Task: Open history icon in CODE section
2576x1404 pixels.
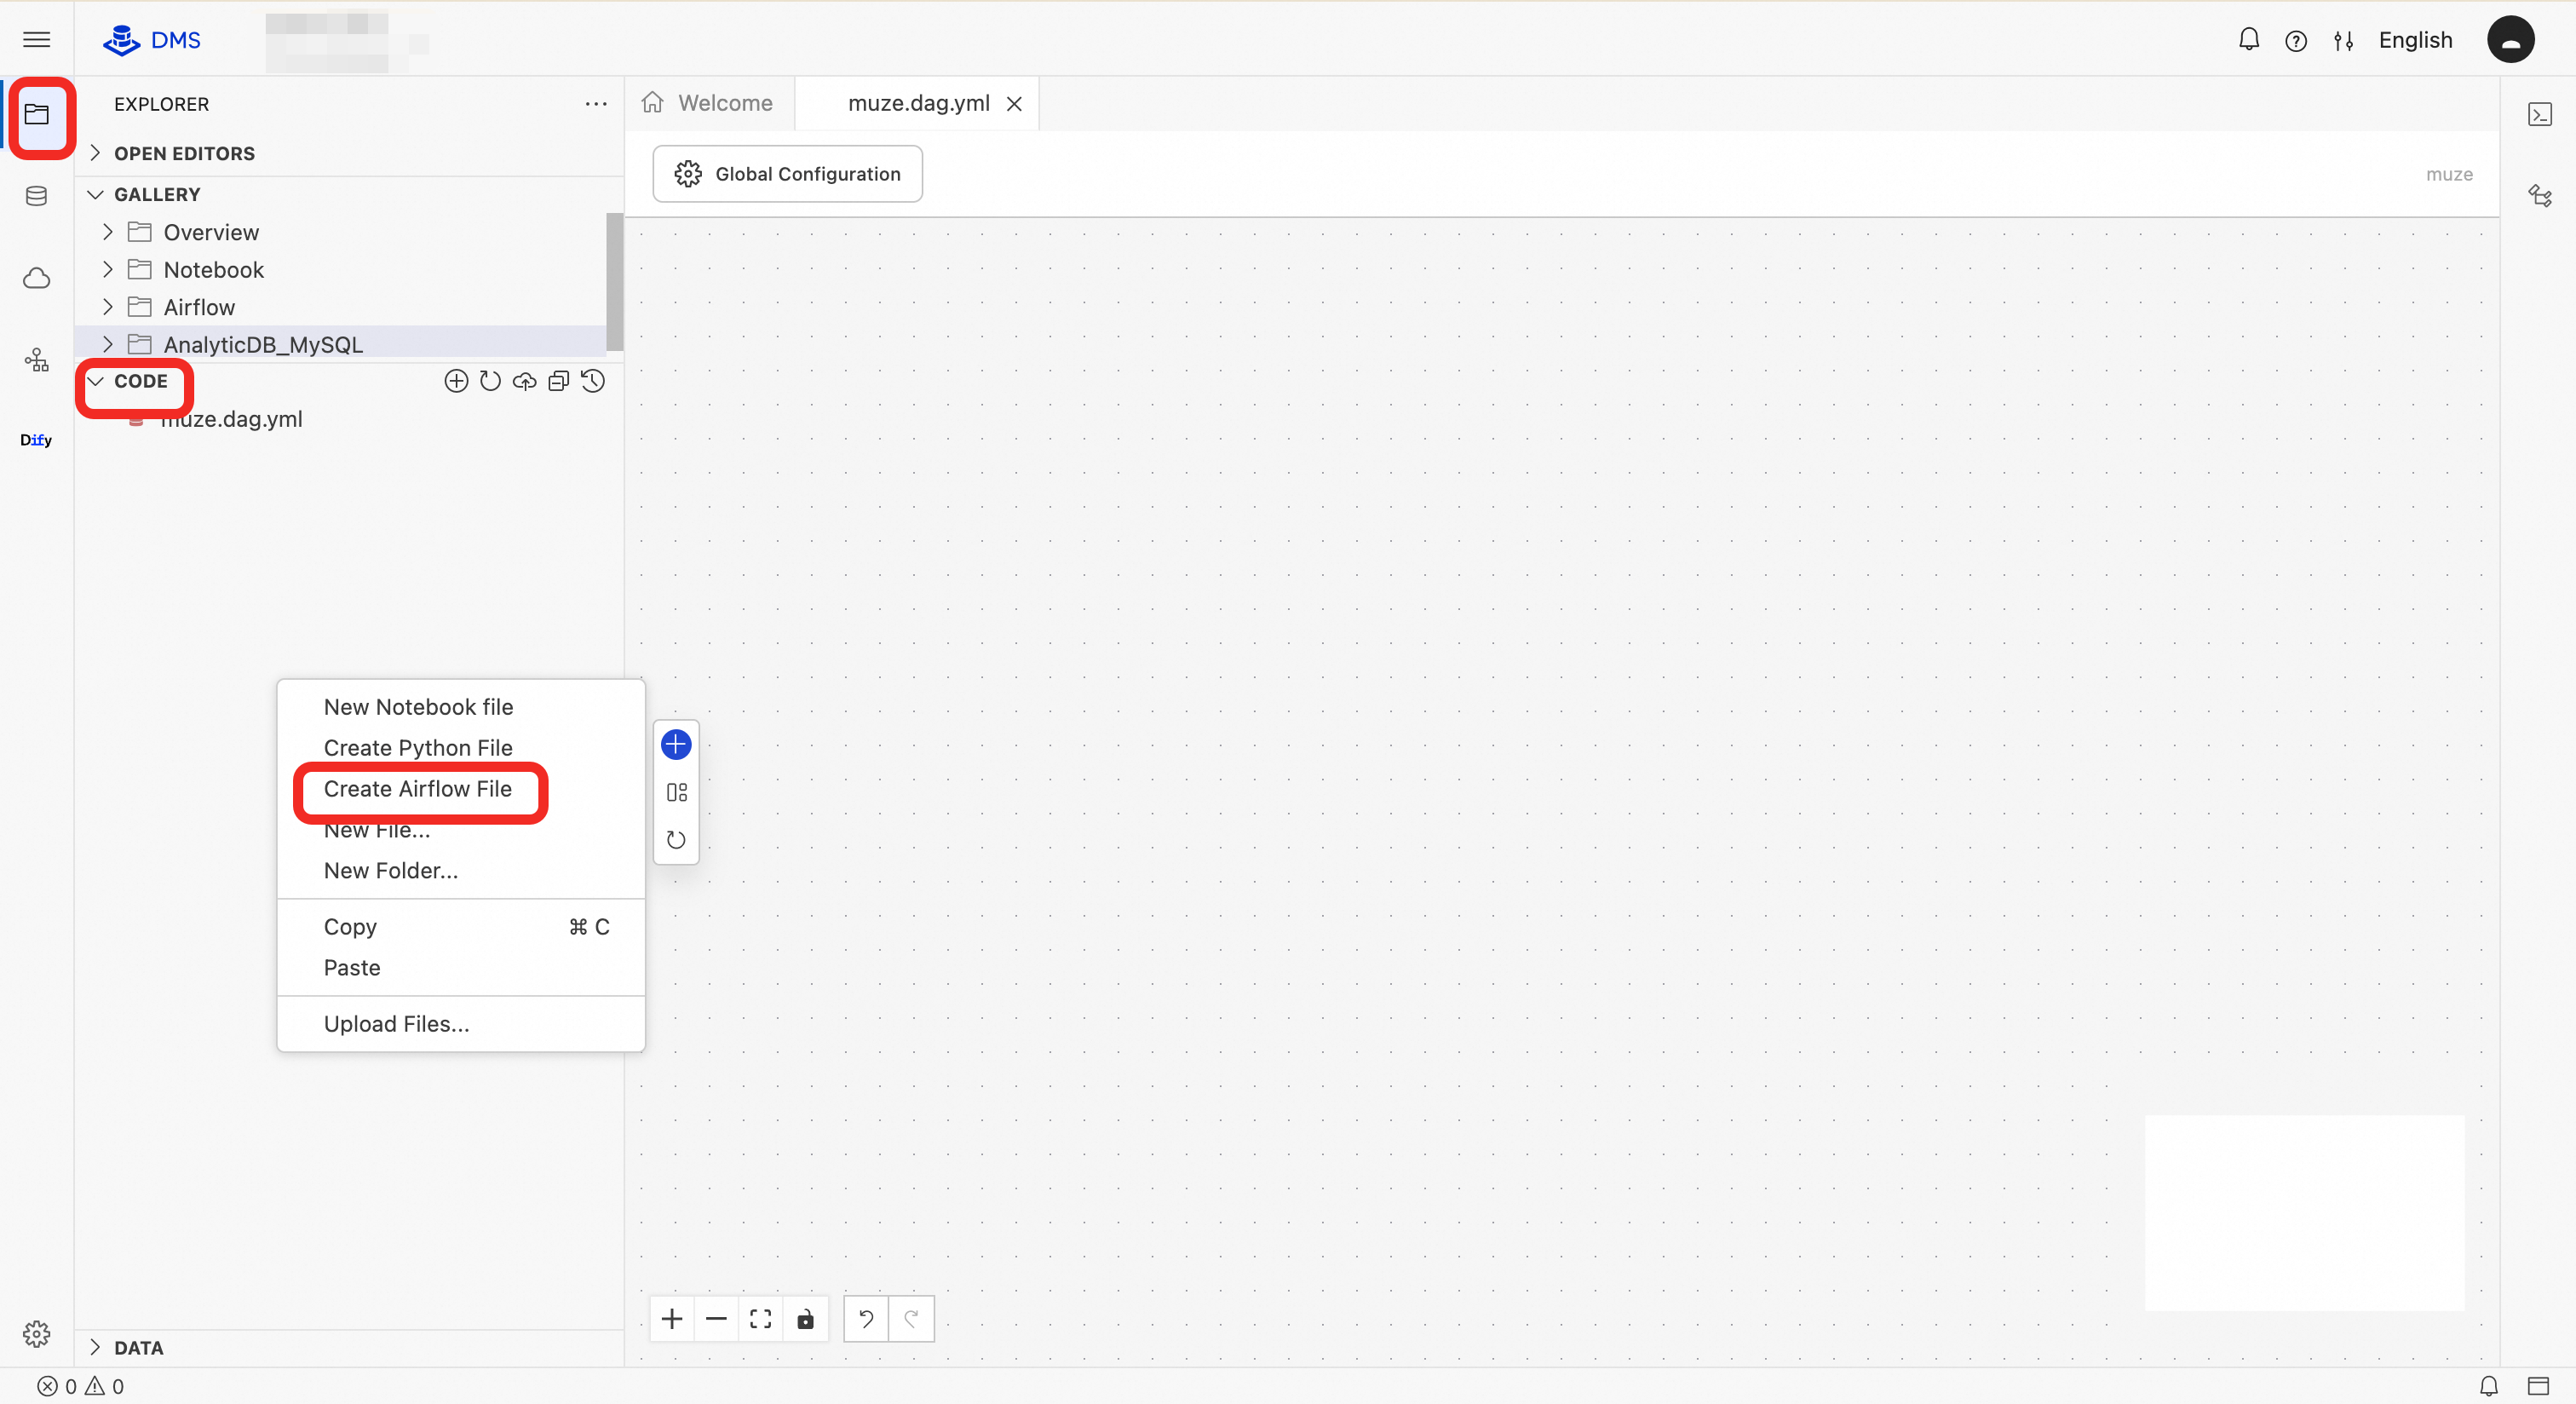Action: (593, 381)
